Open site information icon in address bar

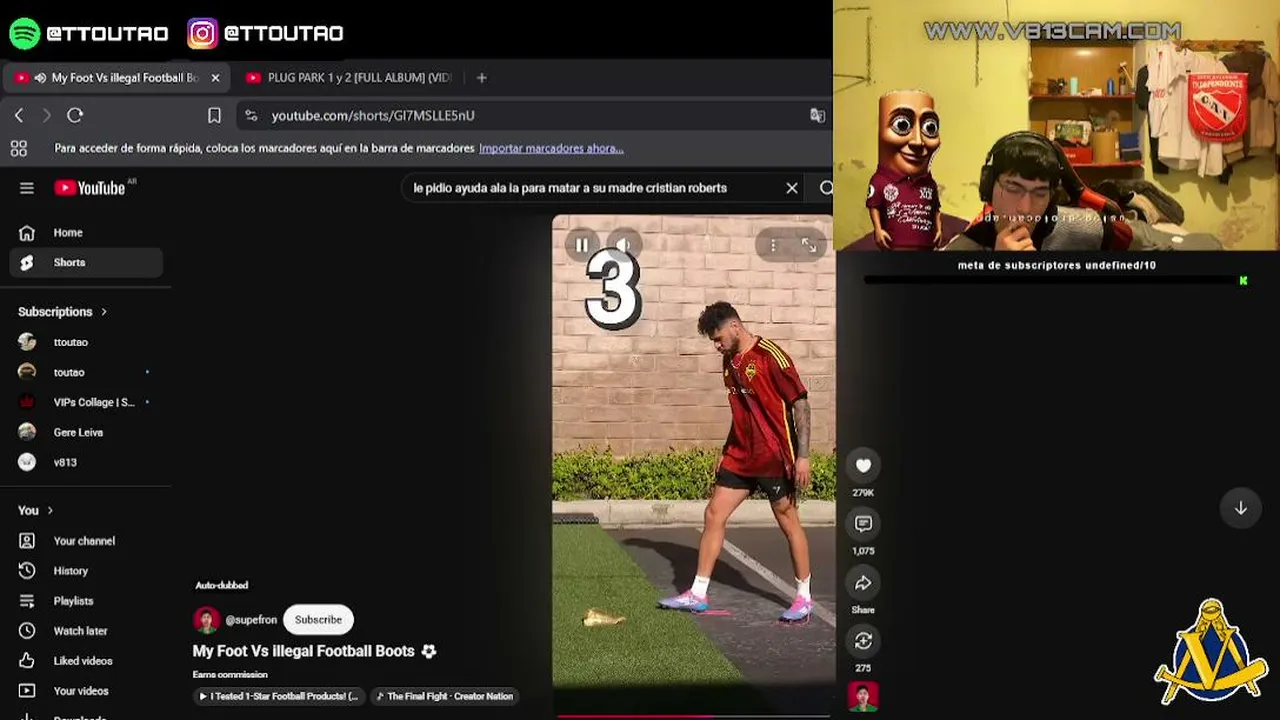251,116
